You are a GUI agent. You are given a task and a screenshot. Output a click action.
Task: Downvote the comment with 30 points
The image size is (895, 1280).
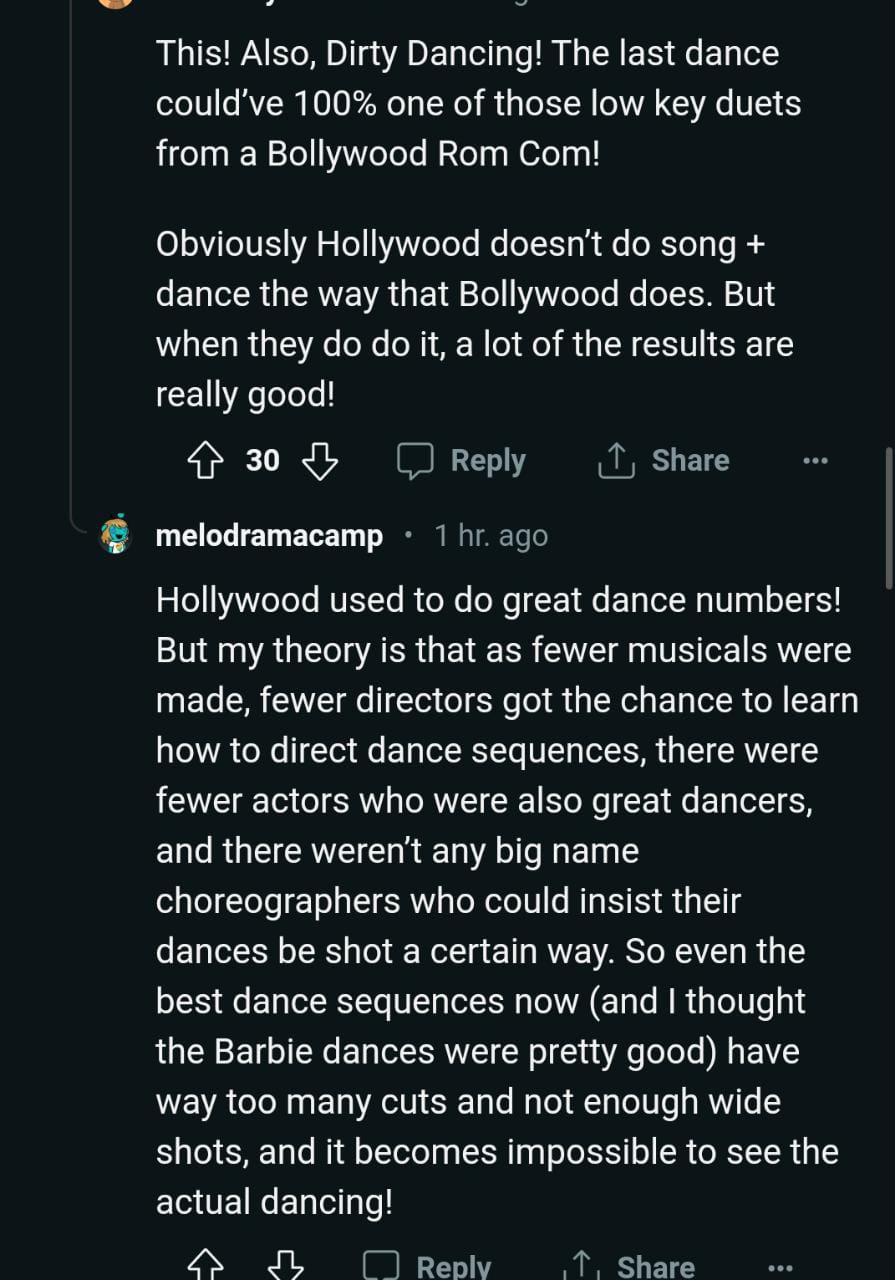click(x=320, y=461)
